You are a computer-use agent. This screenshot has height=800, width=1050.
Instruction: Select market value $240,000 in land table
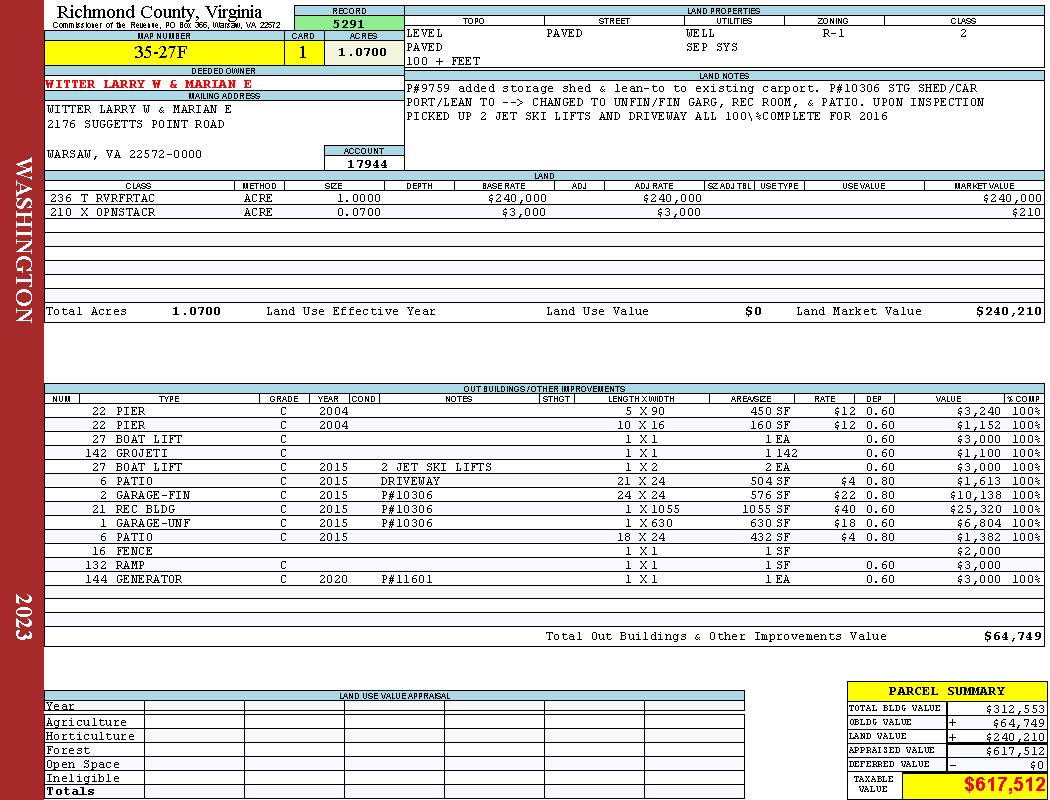pos(1012,198)
